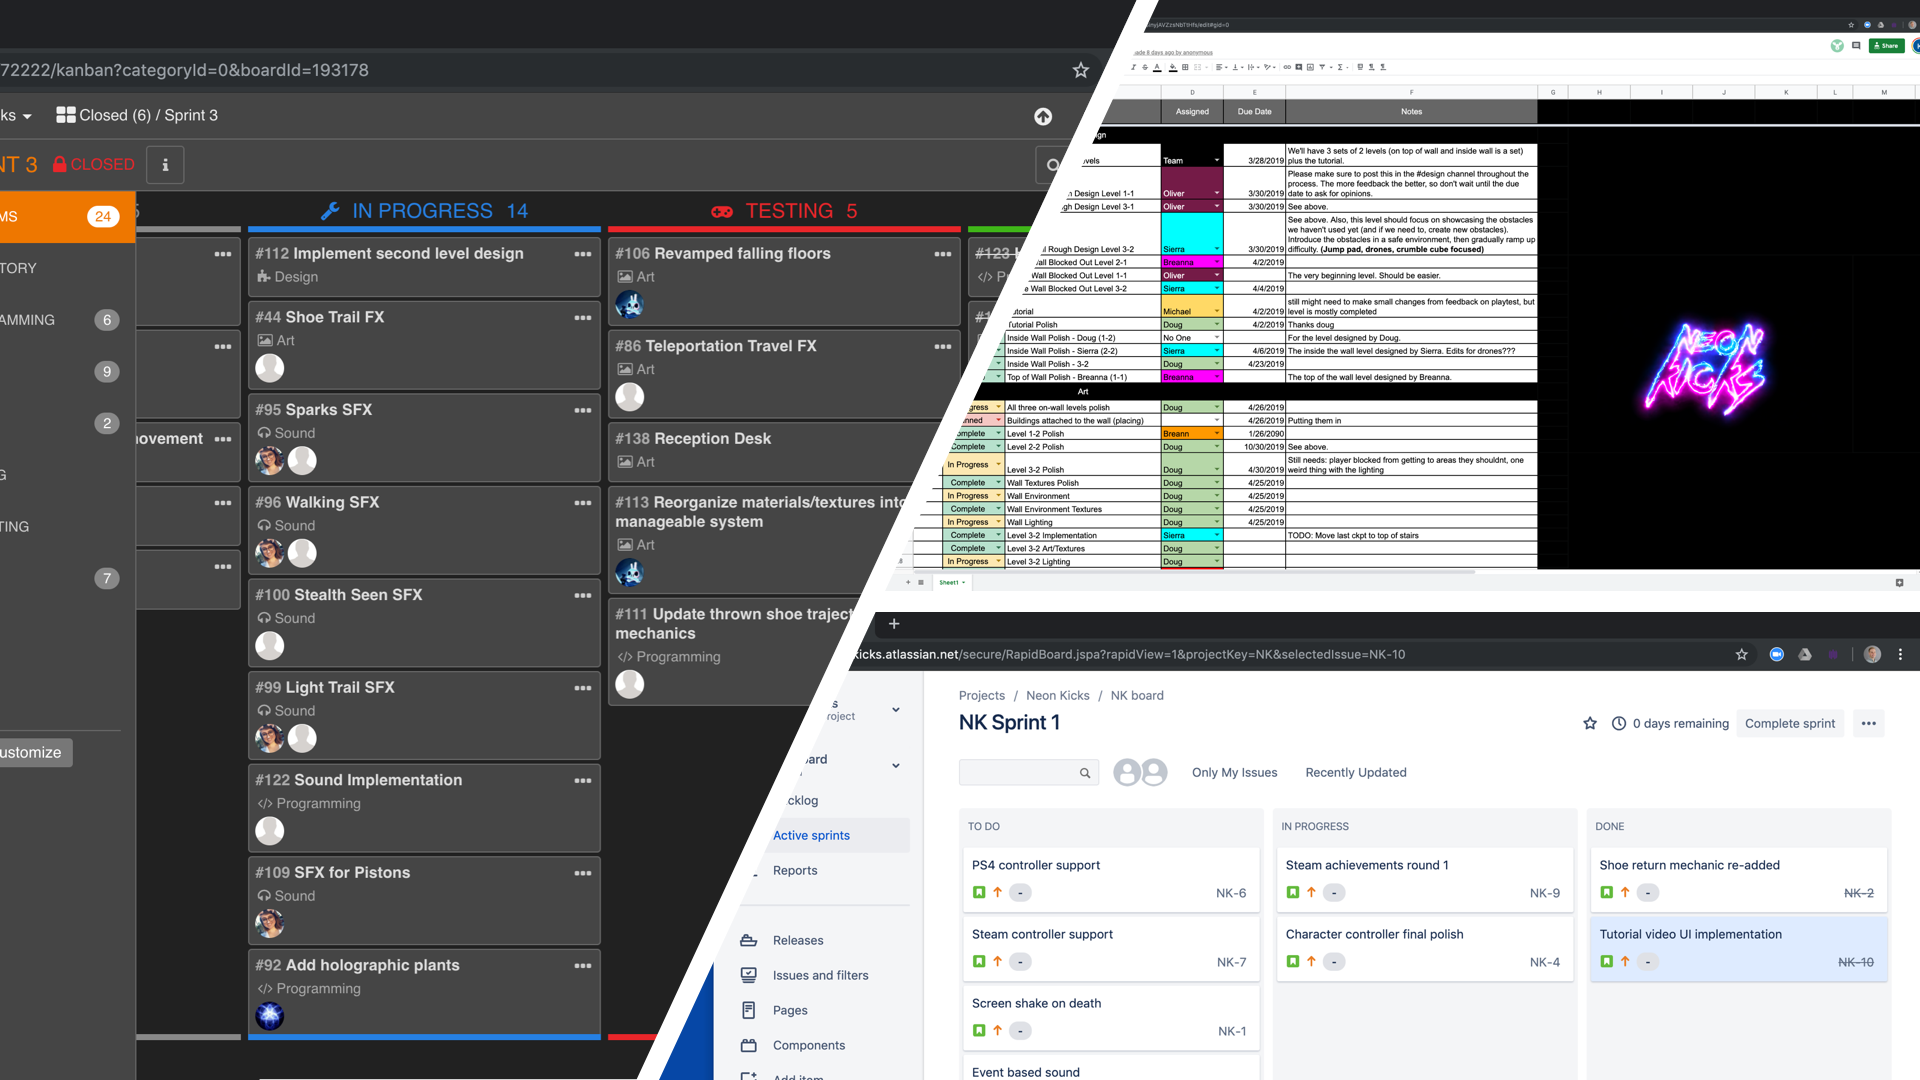Open the NK-6 issue key link

(x=1230, y=893)
